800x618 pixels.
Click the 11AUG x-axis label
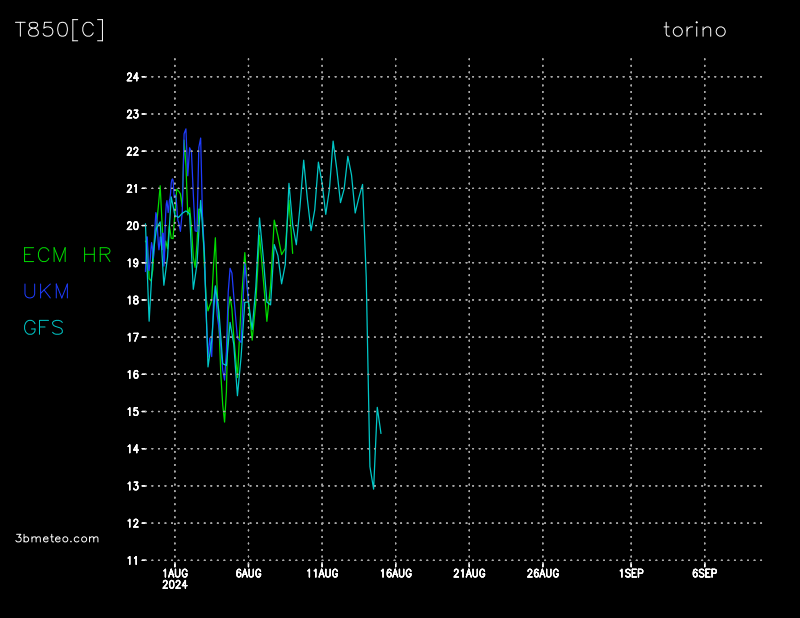(322, 573)
